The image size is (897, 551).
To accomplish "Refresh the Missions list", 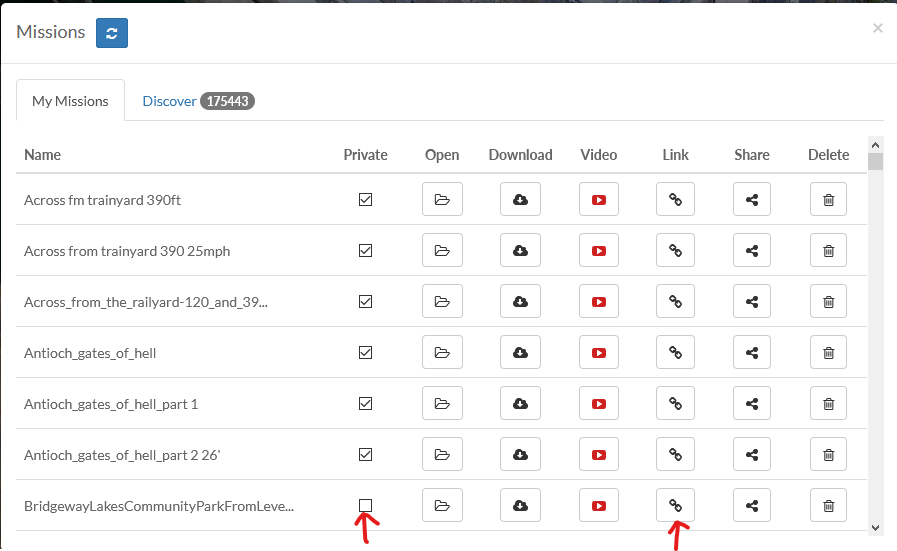I will (112, 33).
